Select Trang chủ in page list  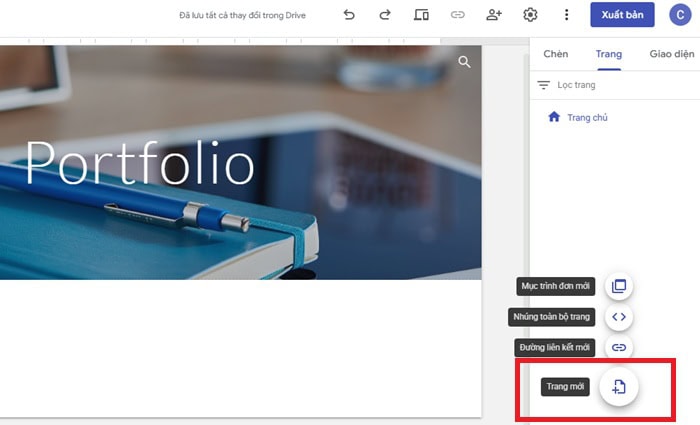pyautogui.click(x=587, y=118)
